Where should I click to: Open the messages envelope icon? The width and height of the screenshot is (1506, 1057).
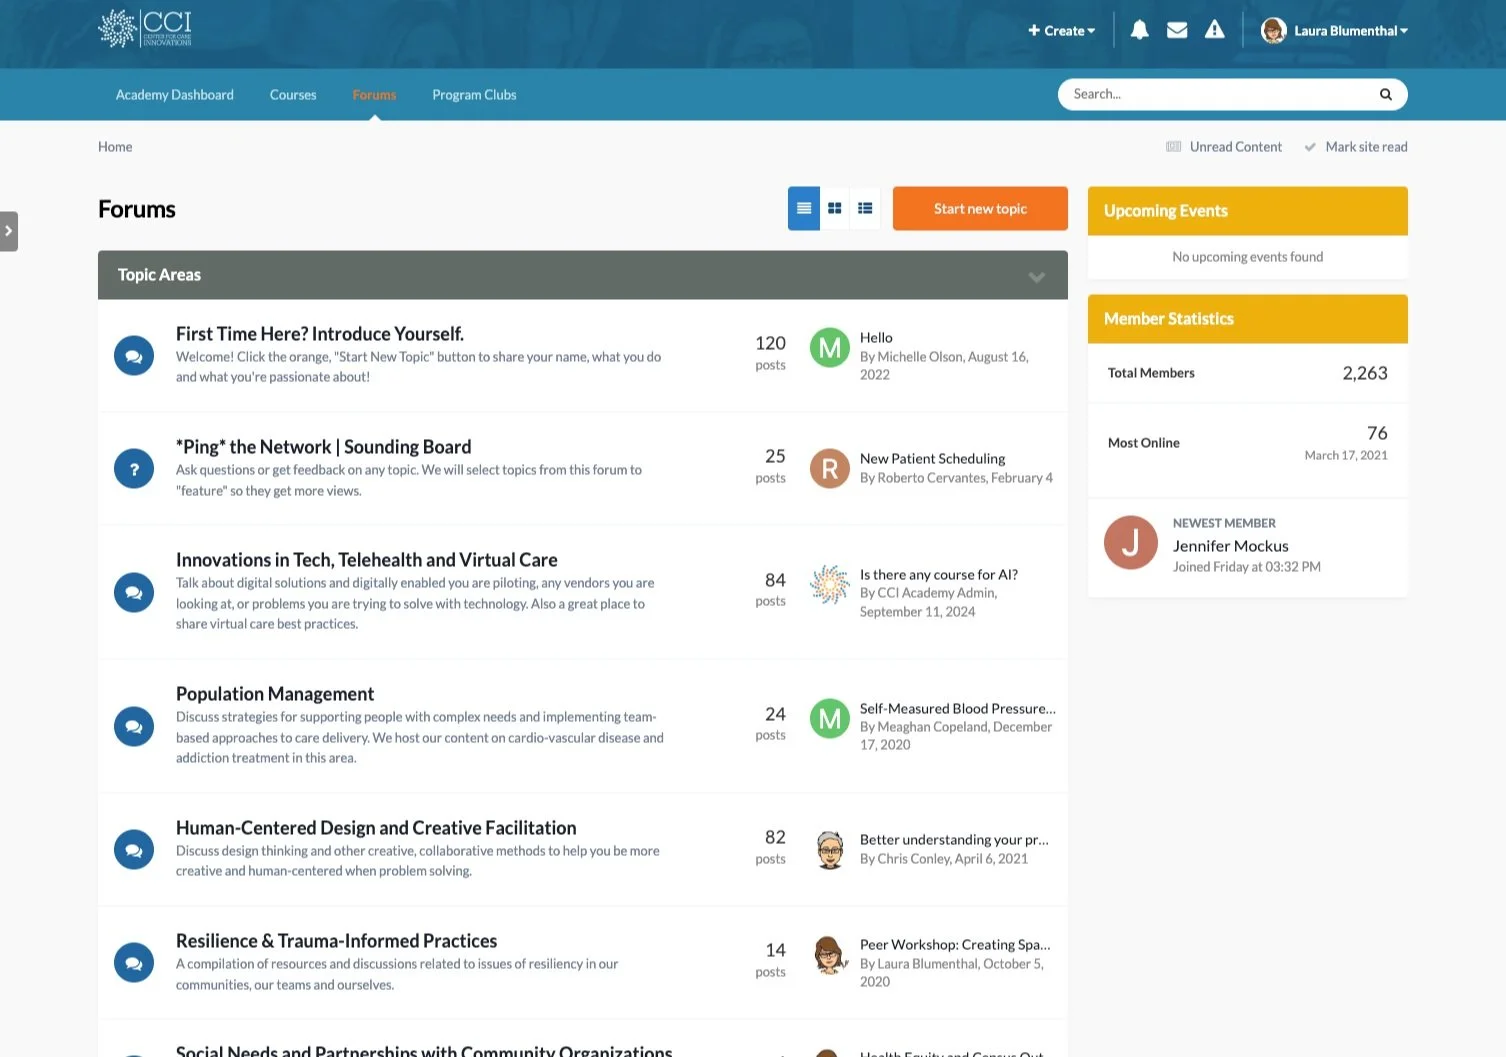coord(1177,30)
